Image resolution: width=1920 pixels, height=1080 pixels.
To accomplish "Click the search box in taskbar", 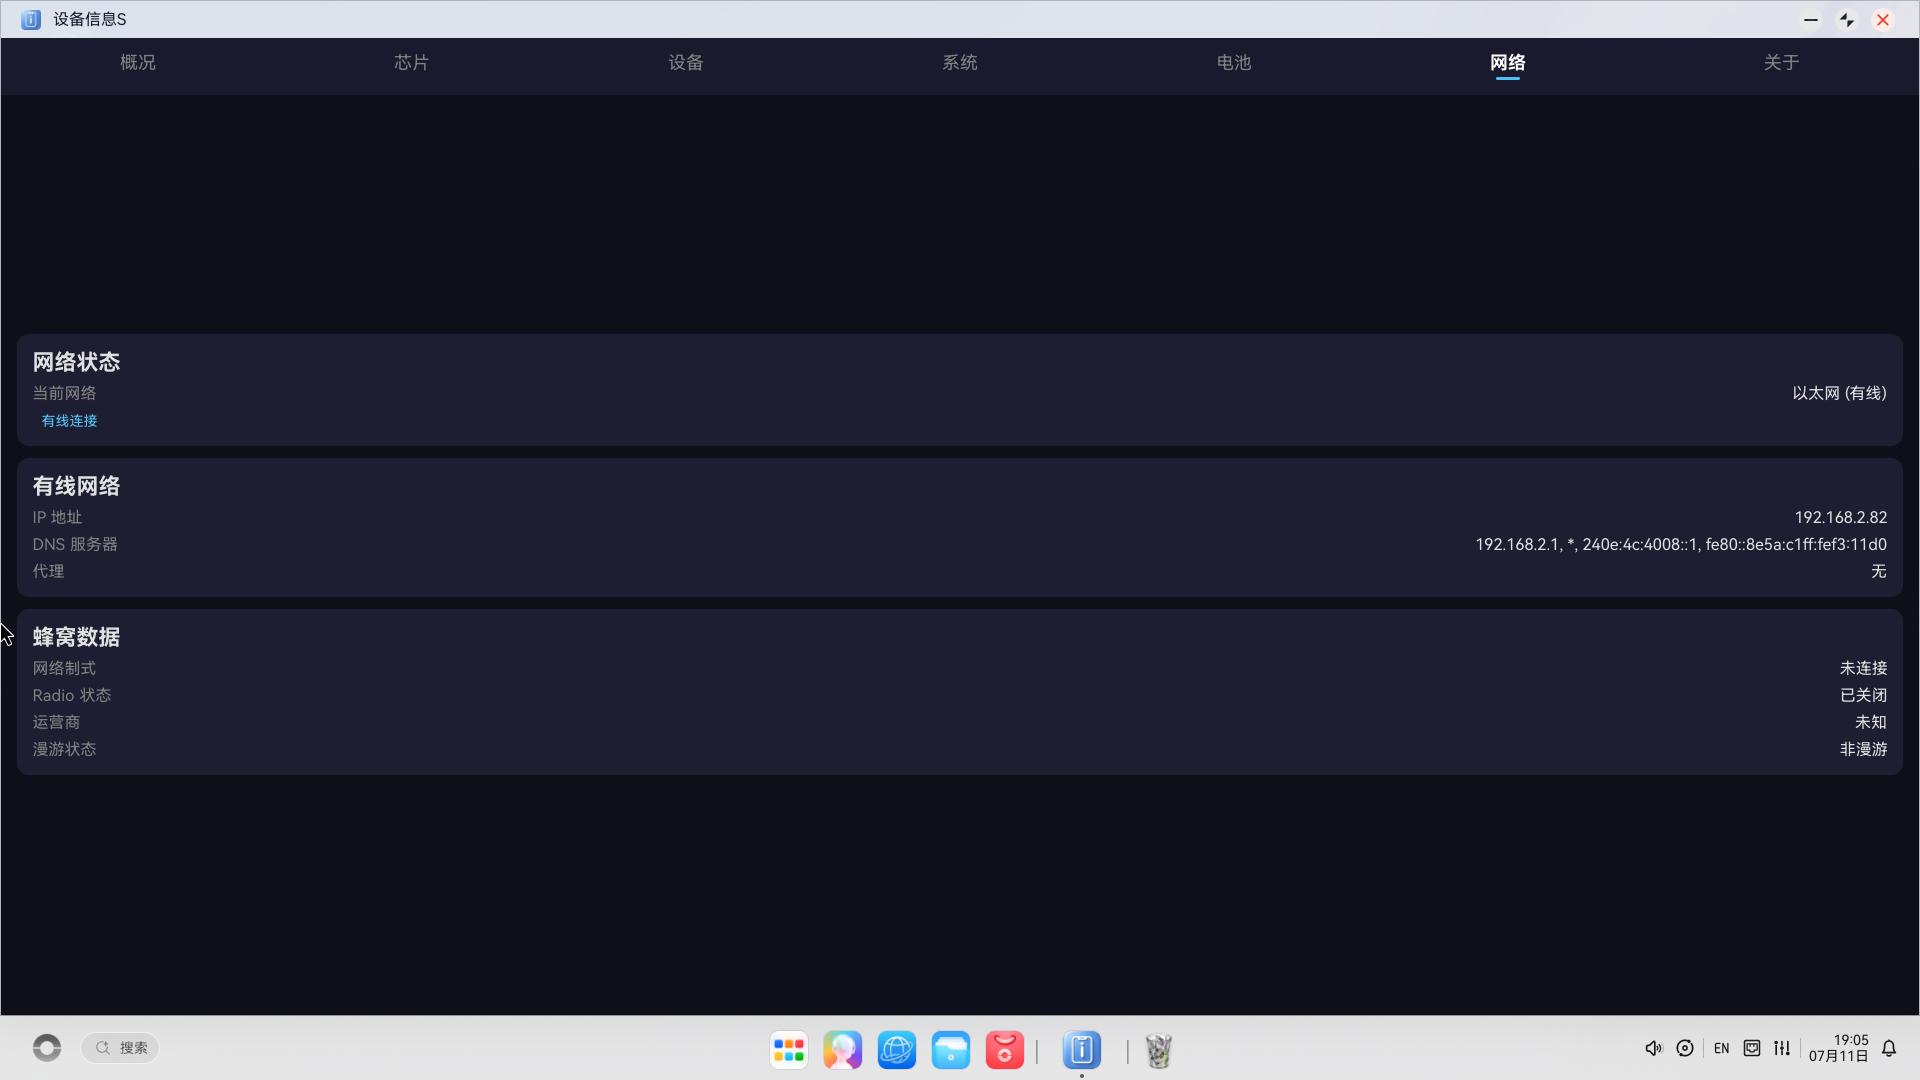I will 120,1048.
